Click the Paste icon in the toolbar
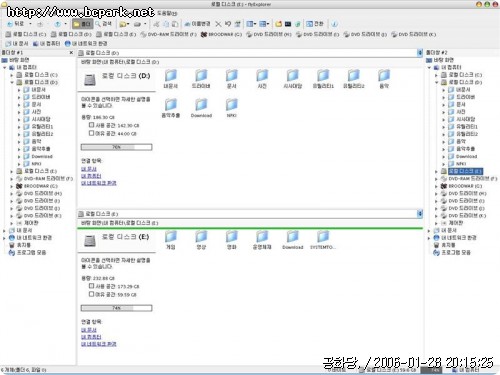This screenshot has width=500, height=375. (x=175, y=24)
